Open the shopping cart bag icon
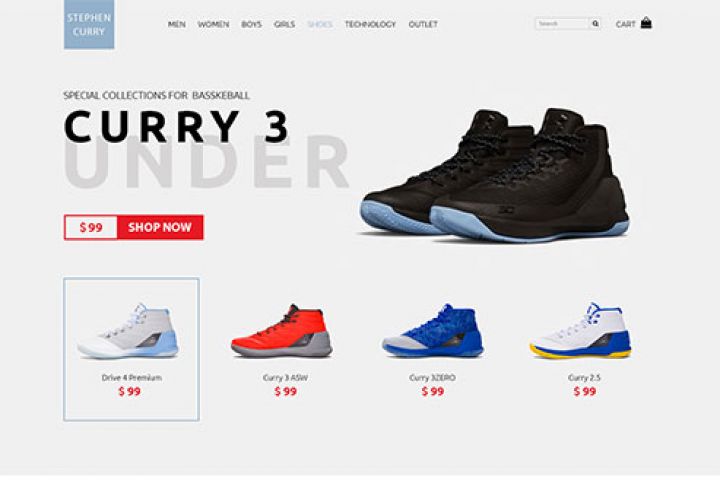 coord(646,23)
